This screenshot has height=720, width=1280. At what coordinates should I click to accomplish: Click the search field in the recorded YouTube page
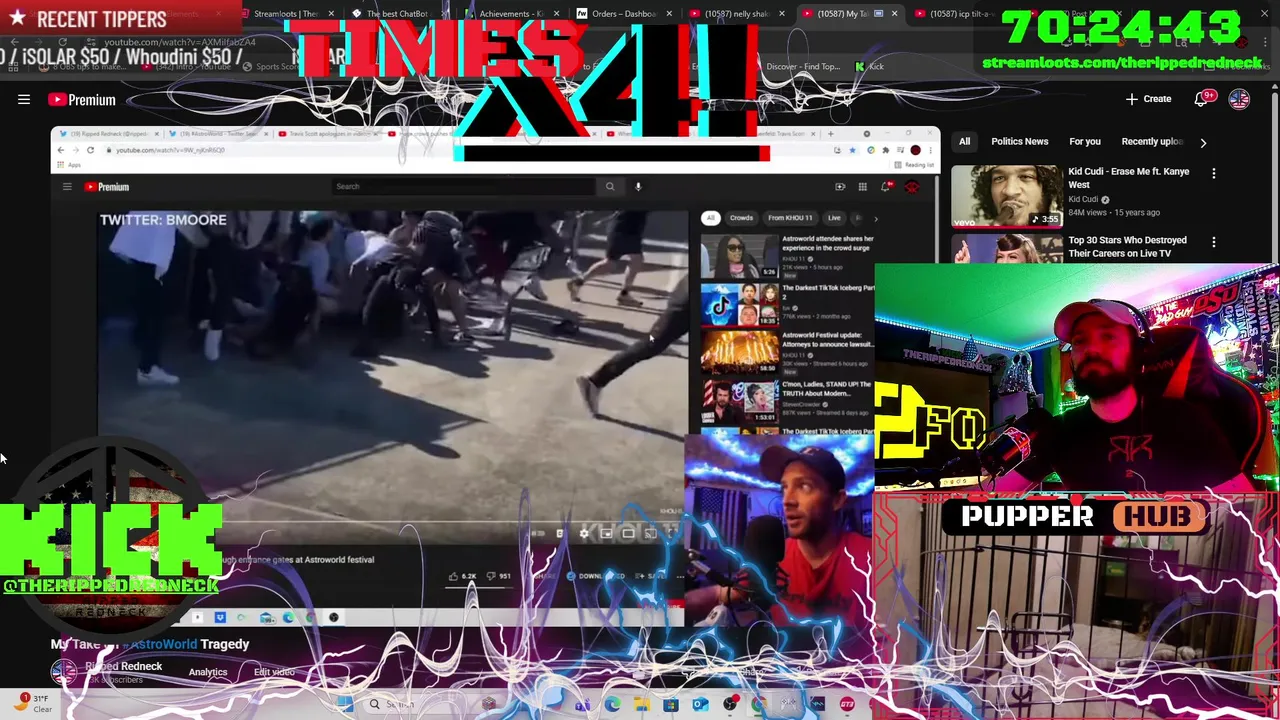[465, 186]
